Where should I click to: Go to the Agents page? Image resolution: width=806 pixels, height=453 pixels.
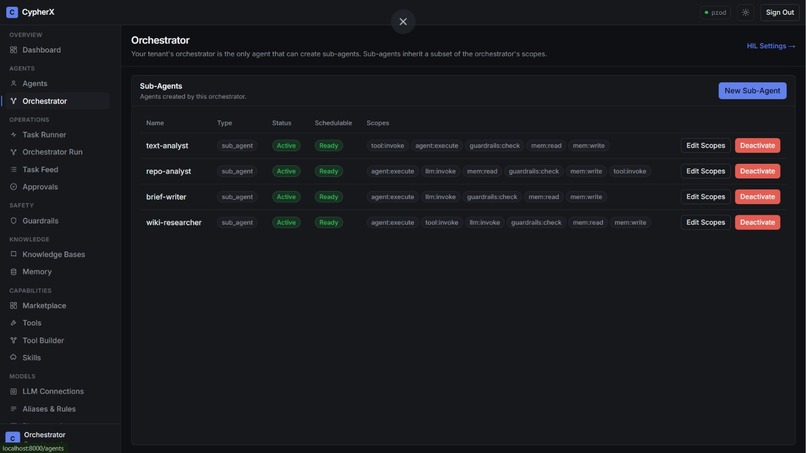pos(34,83)
